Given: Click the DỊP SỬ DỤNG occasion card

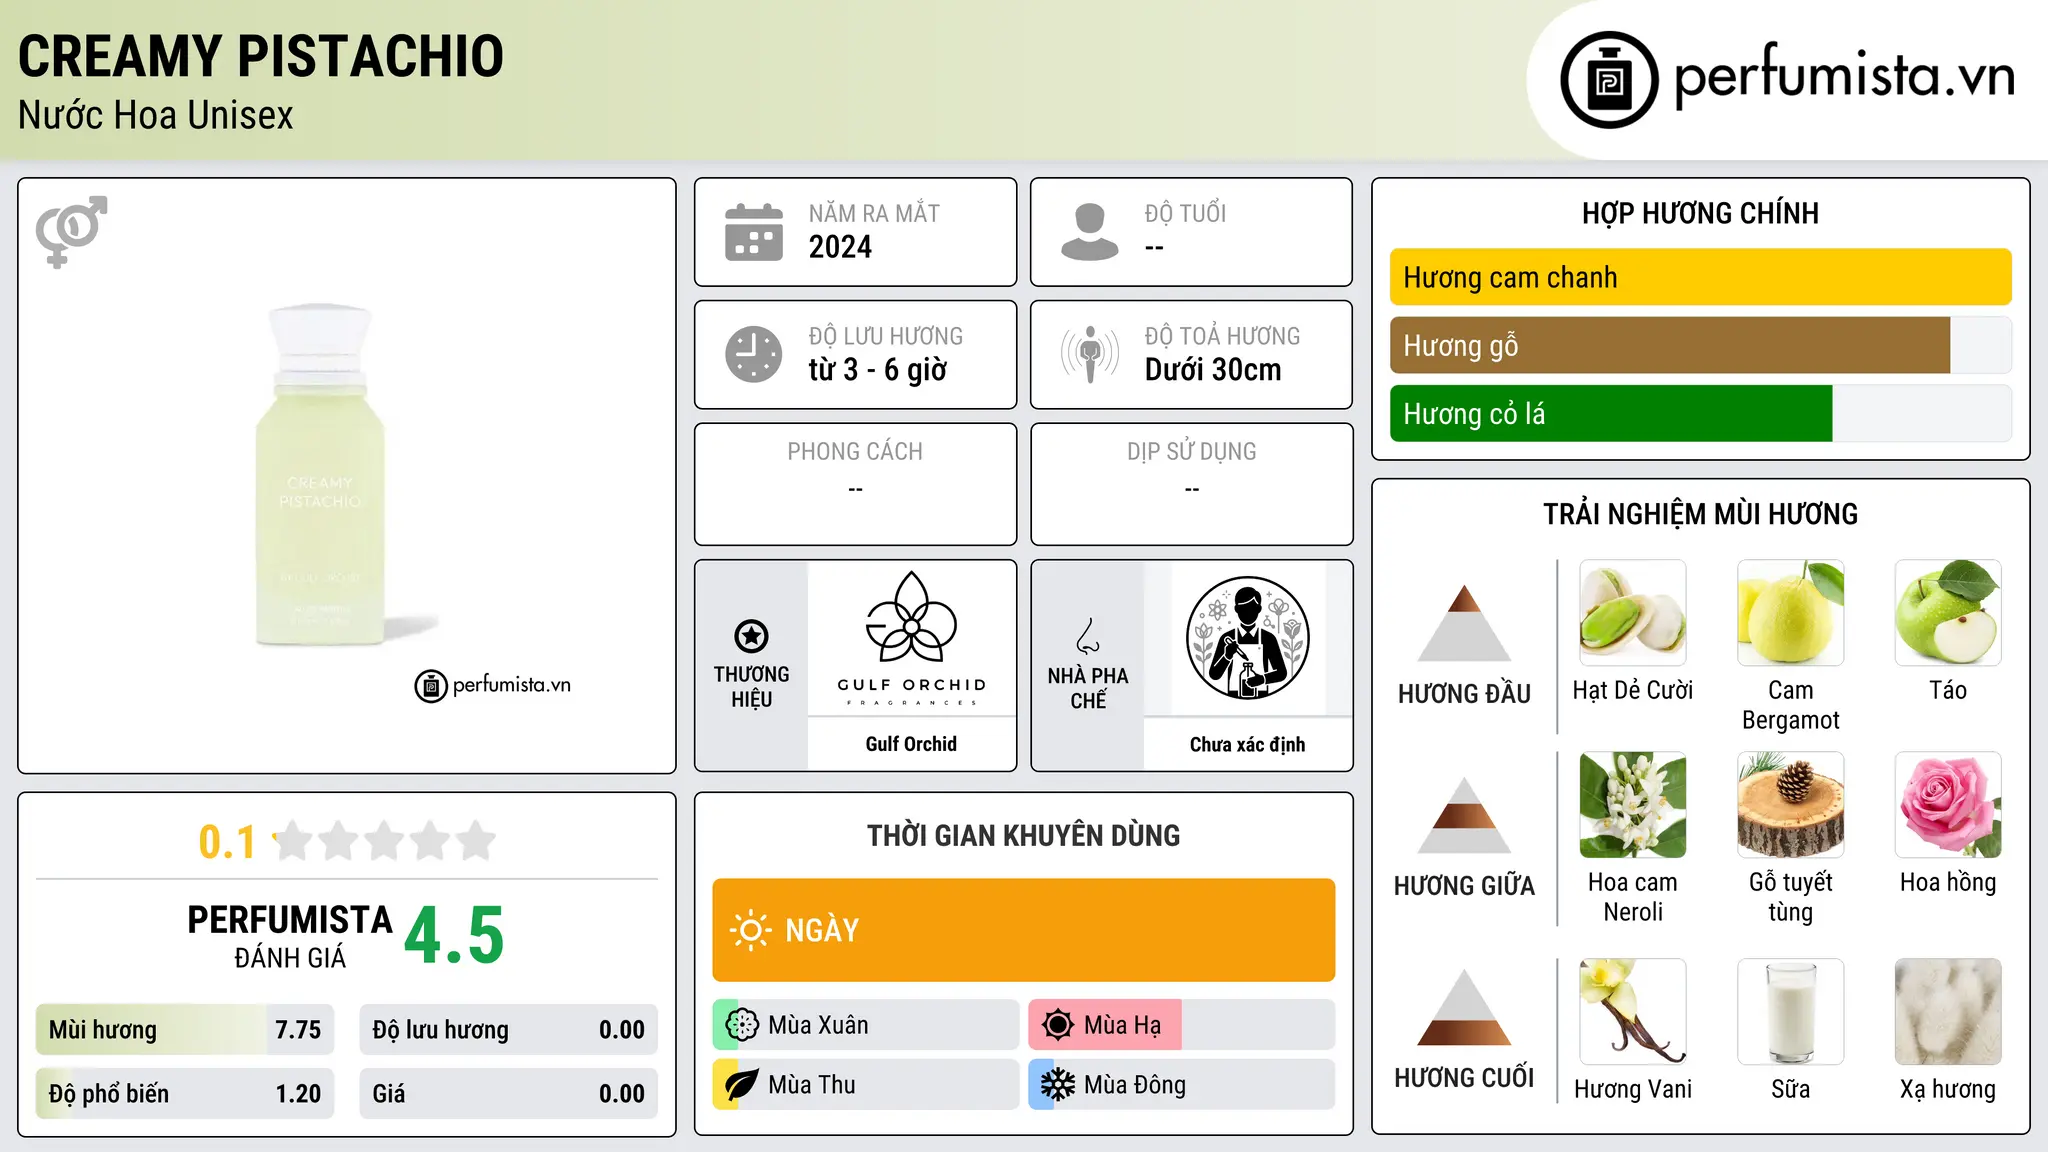Looking at the screenshot, I should (1191, 484).
